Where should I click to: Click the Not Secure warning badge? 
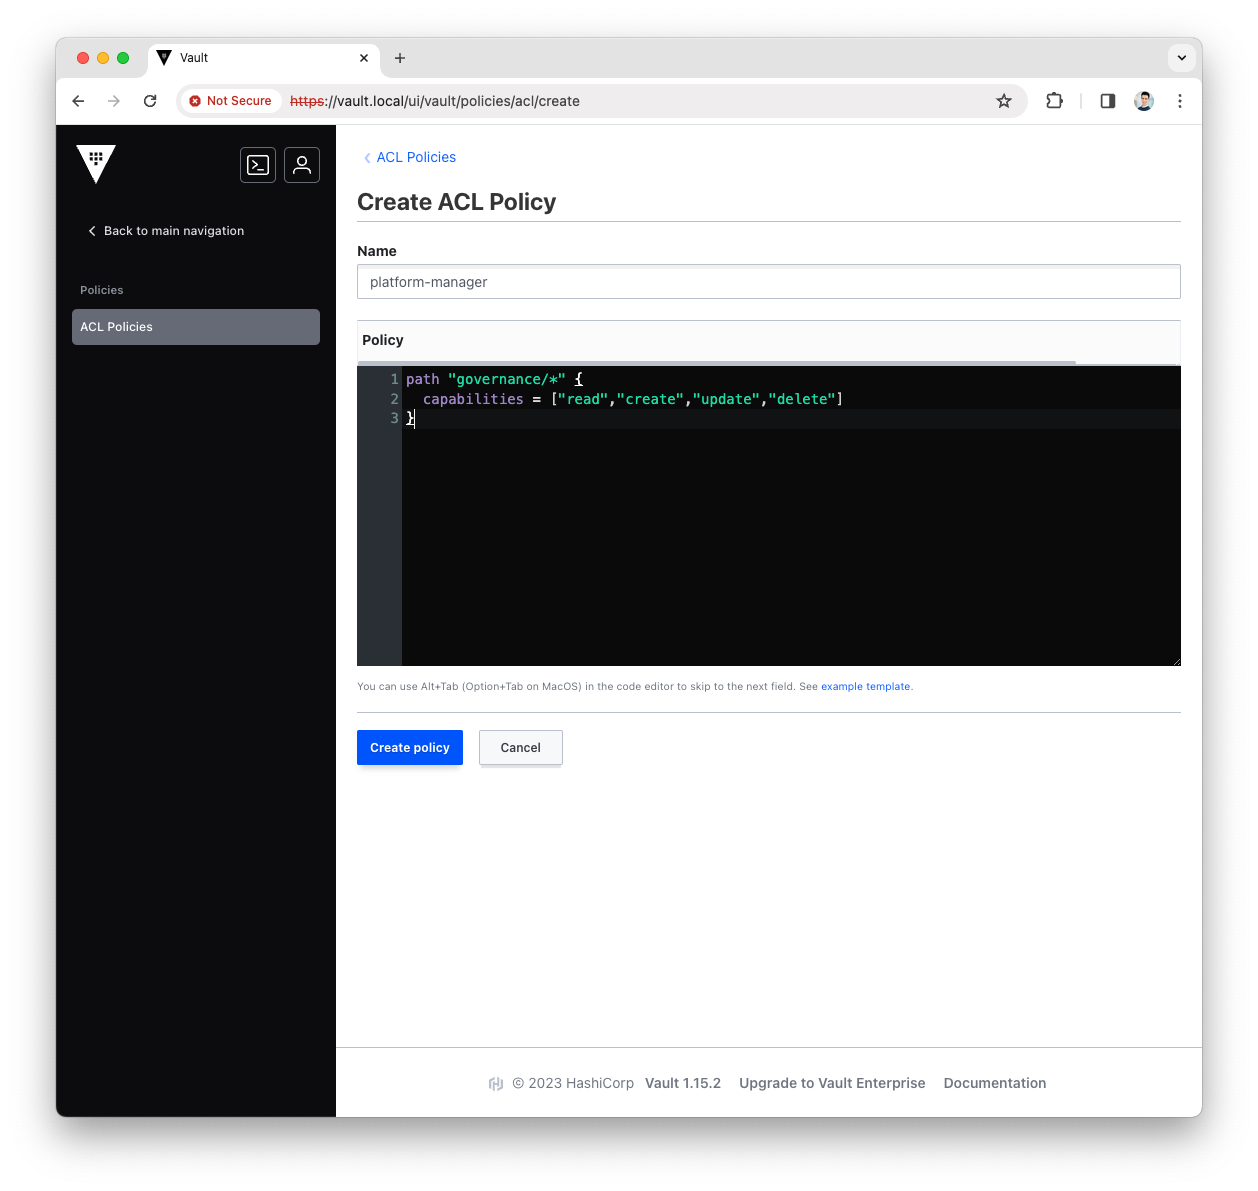point(230,101)
